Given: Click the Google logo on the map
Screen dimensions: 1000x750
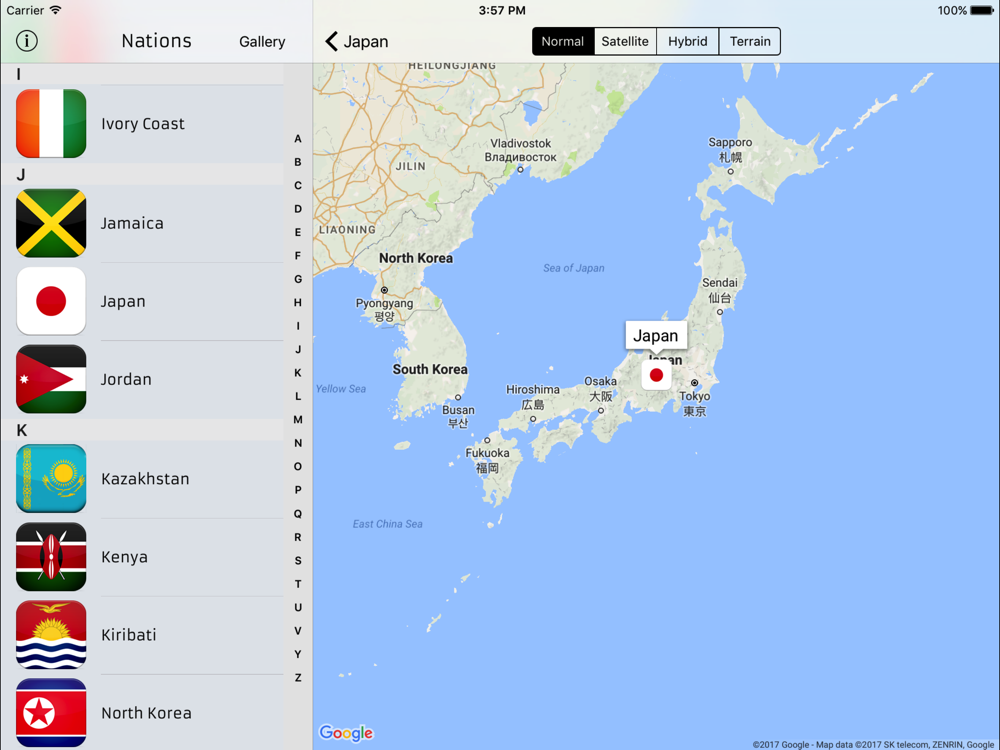Looking at the screenshot, I should pos(346,733).
